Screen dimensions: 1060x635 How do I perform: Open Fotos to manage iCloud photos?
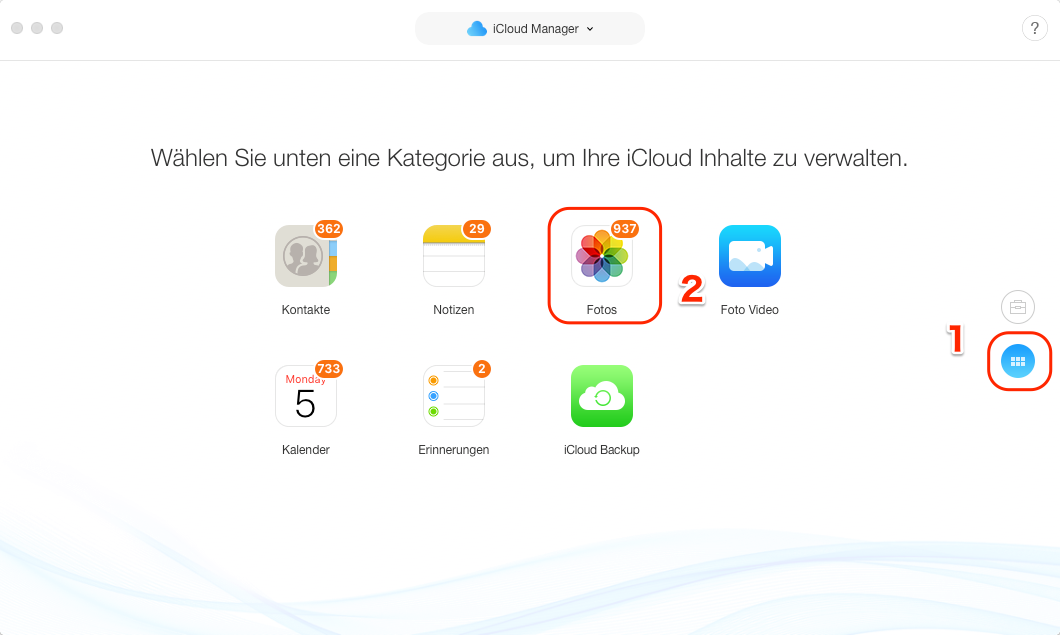[x=602, y=256]
